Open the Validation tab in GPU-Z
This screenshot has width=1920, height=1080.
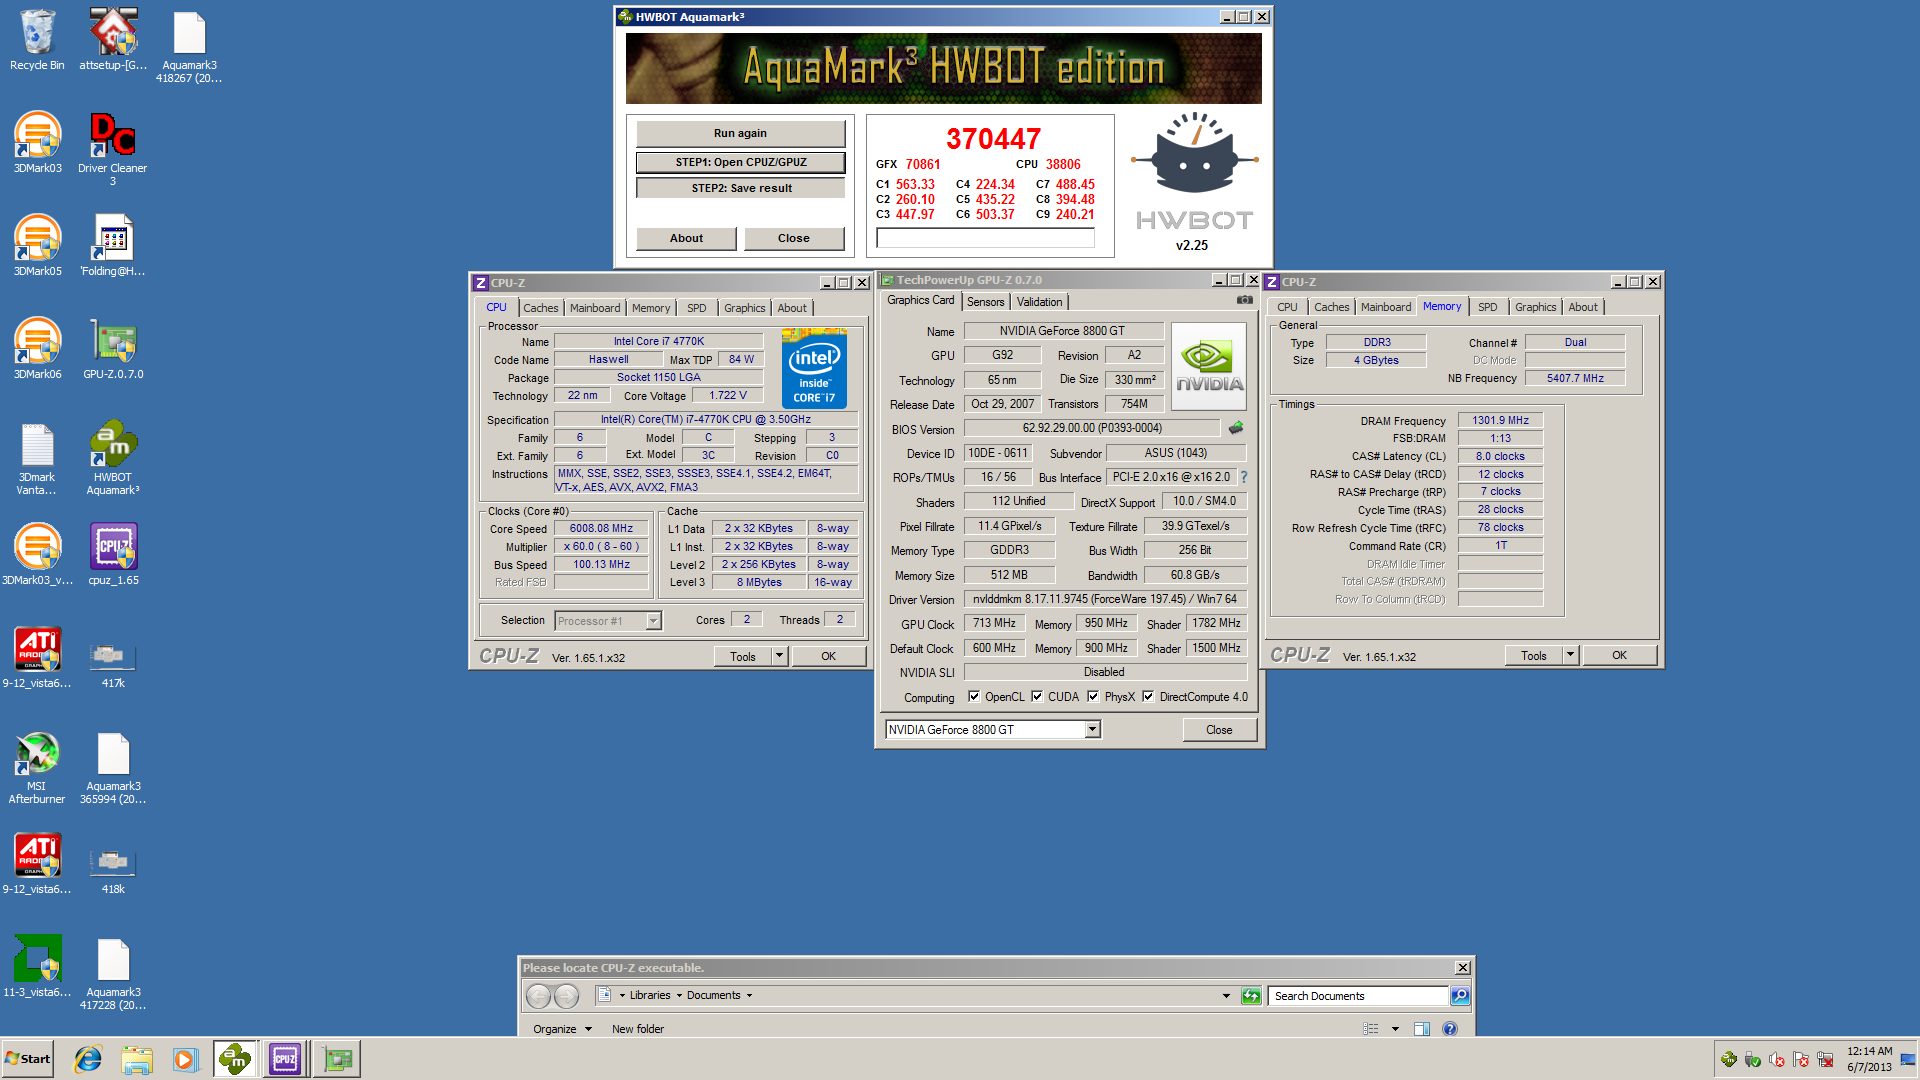(1040, 302)
